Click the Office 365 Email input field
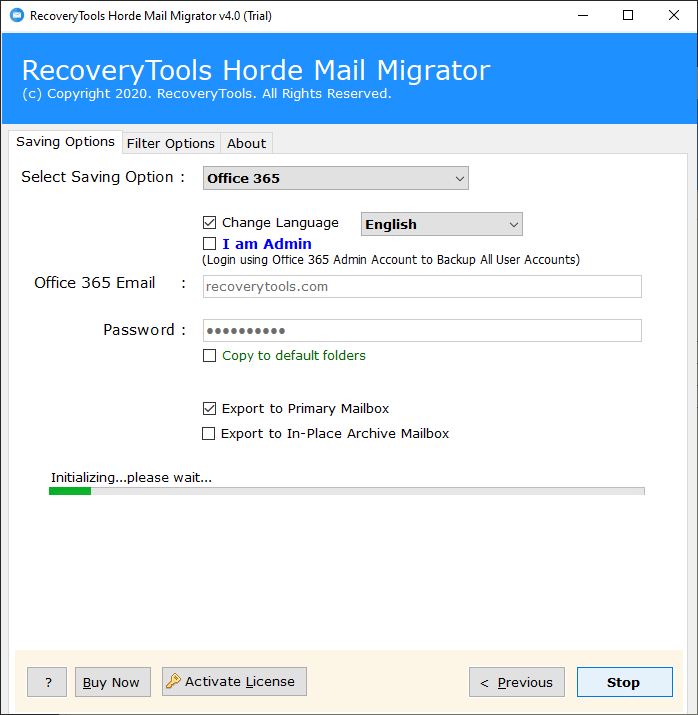Image resolution: width=698 pixels, height=715 pixels. click(x=422, y=286)
